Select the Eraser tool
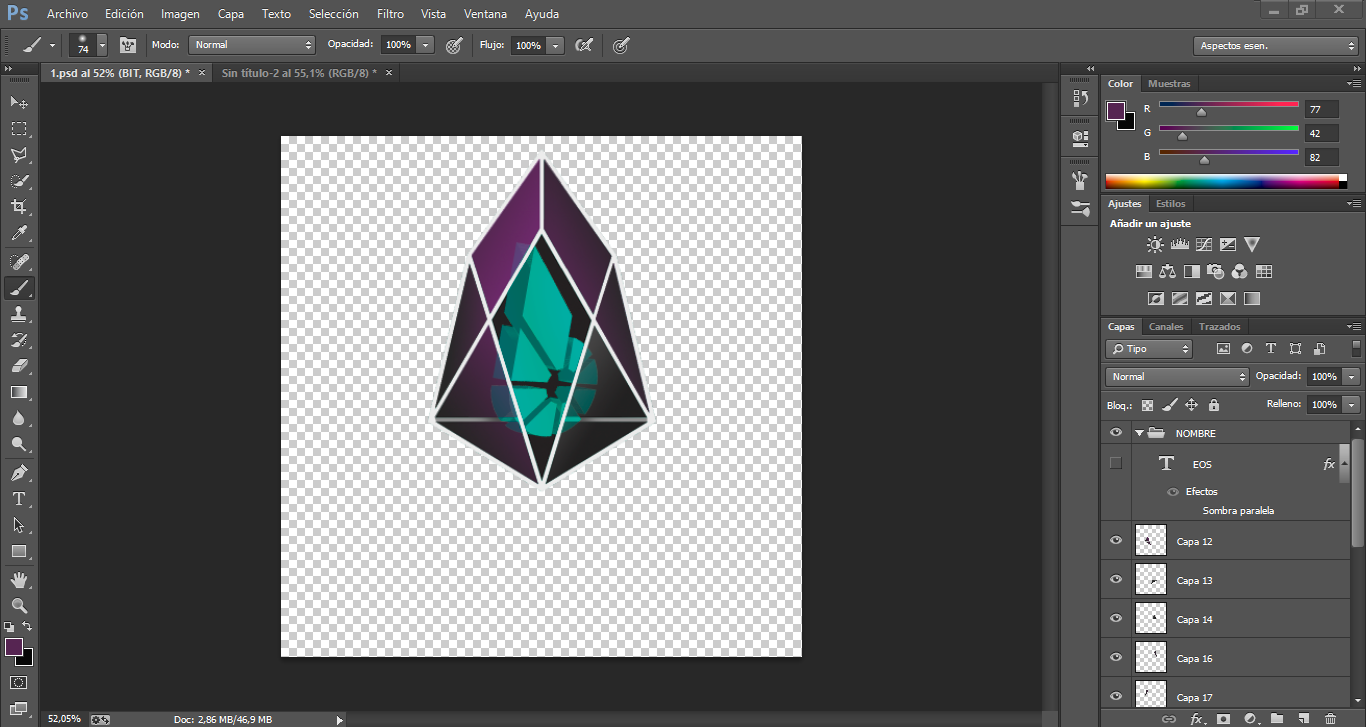The width and height of the screenshot is (1366, 727). pyautogui.click(x=19, y=366)
